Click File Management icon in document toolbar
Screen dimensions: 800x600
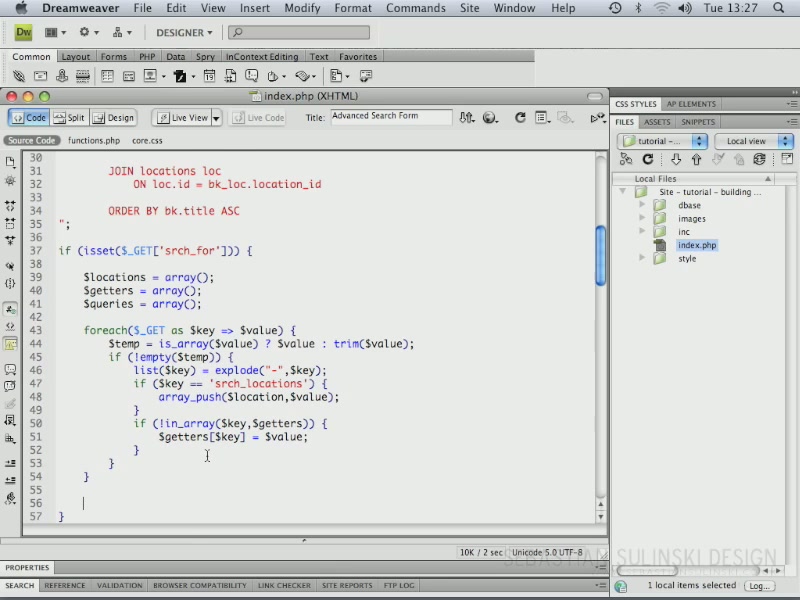[x=466, y=118]
